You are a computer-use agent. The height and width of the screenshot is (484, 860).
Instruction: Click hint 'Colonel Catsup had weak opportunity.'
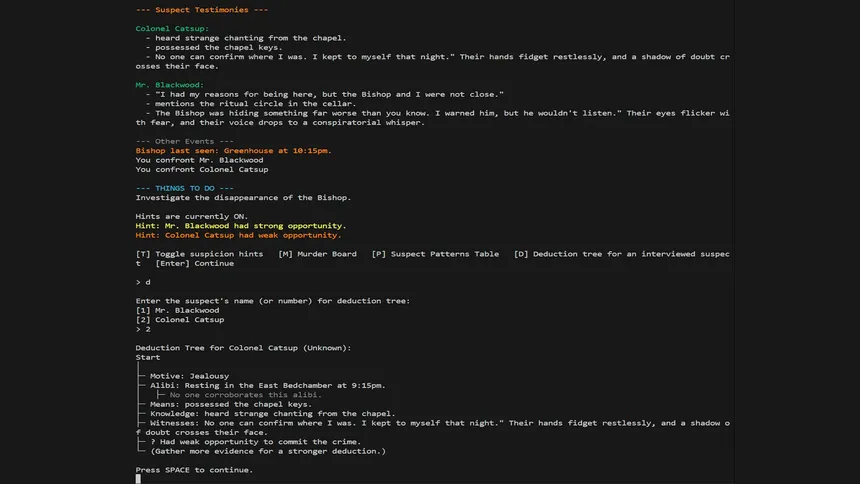(239, 235)
